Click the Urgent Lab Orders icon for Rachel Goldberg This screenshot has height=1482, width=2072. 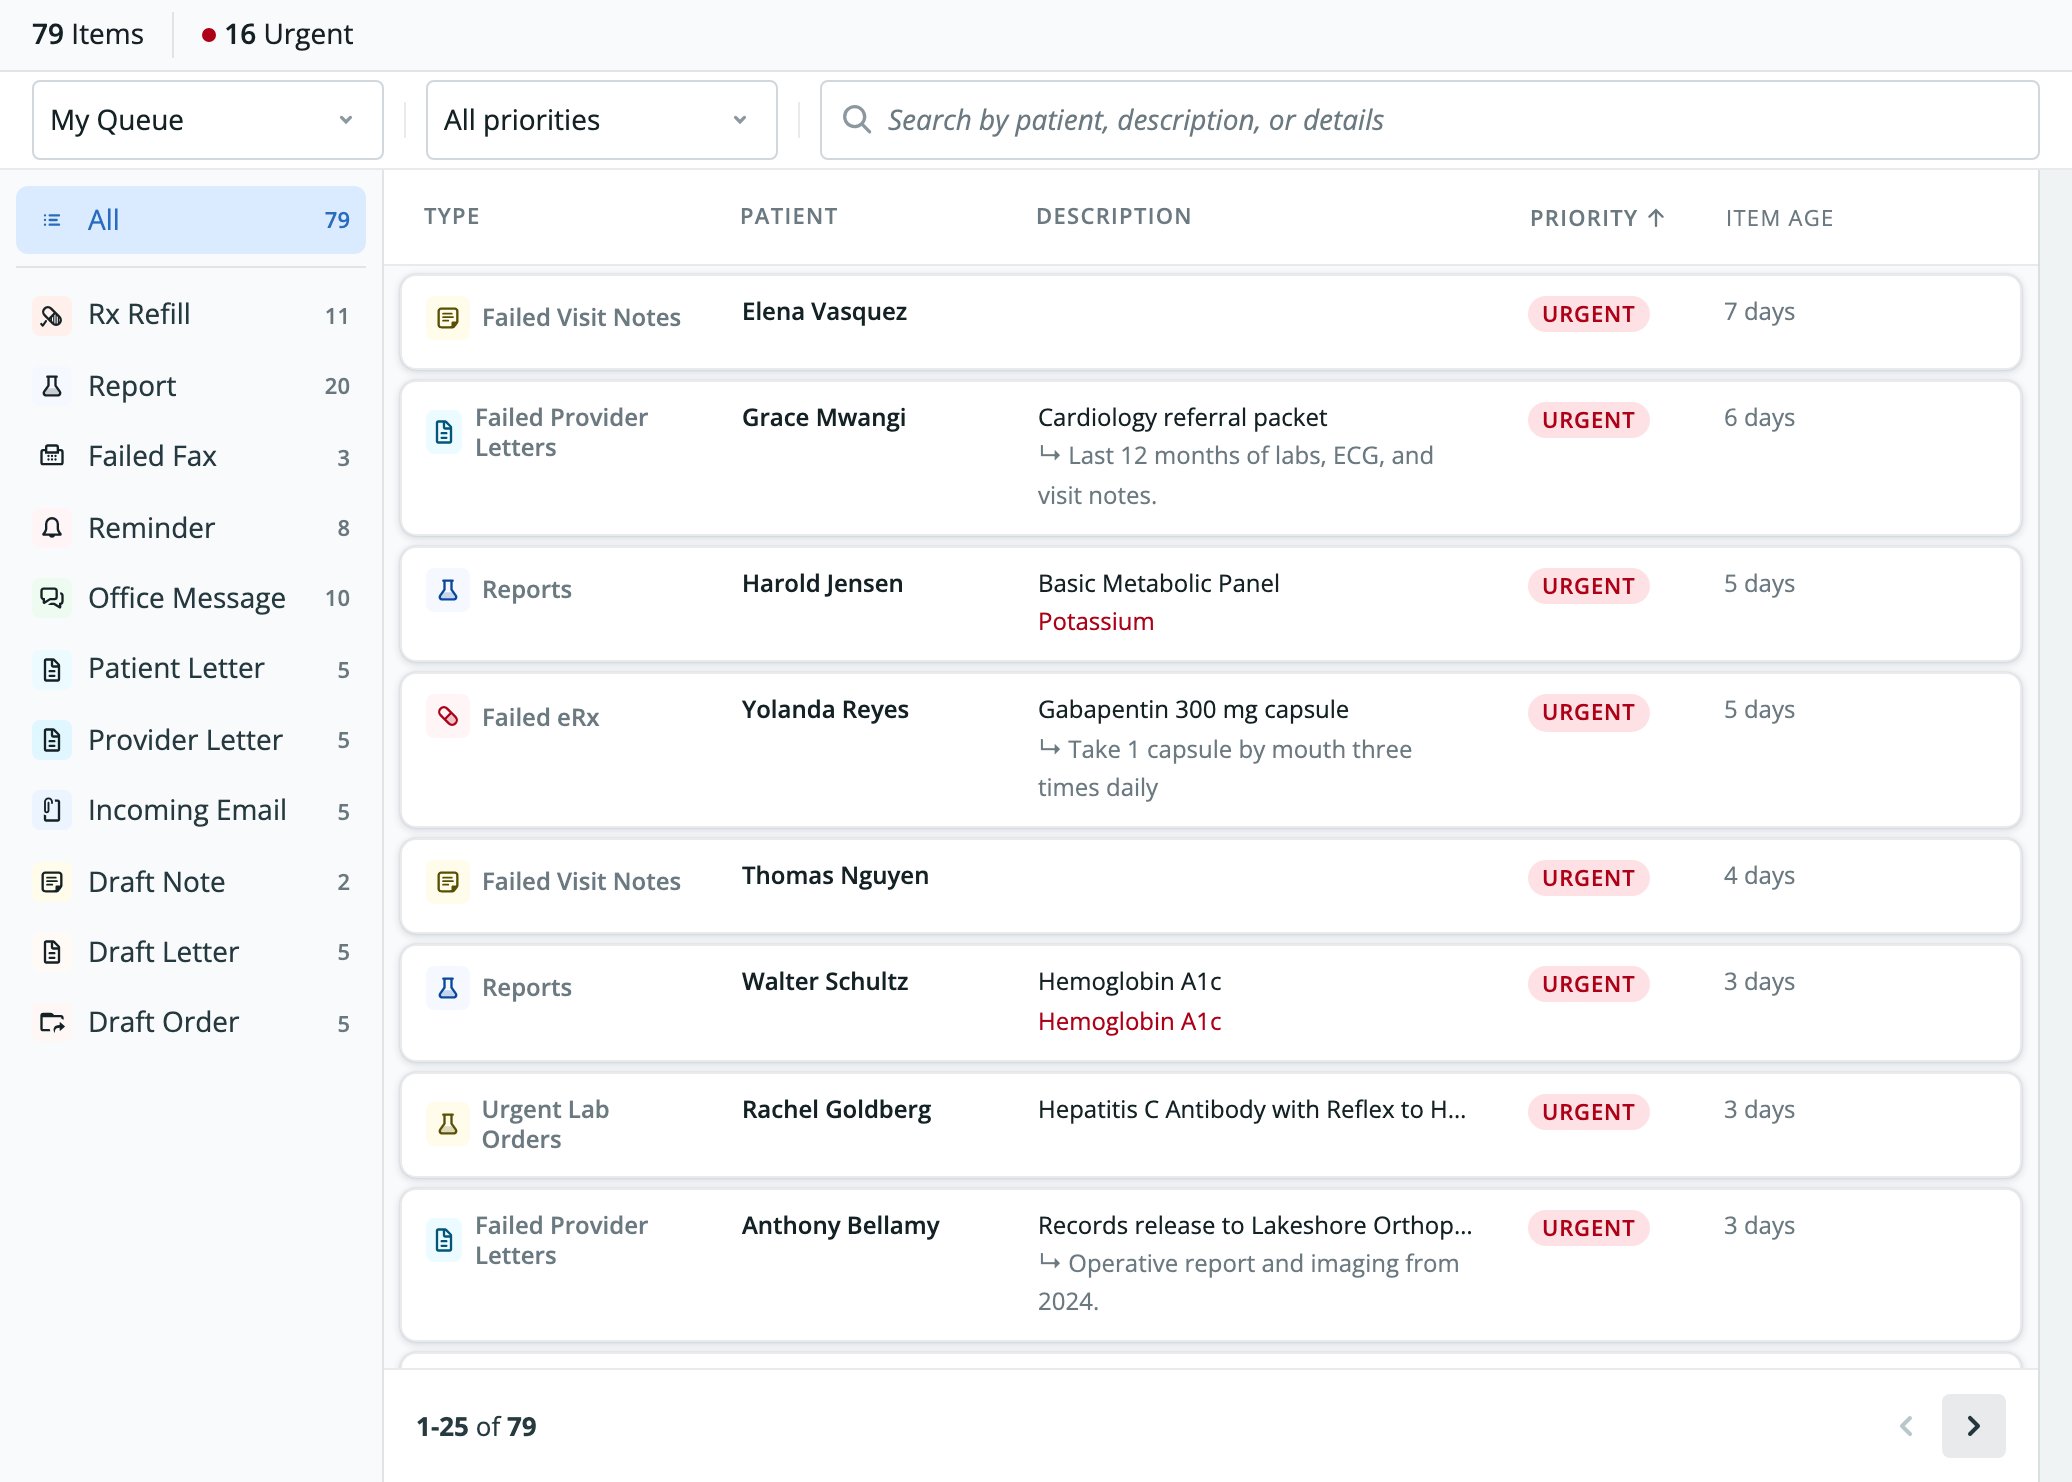(x=448, y=1125)
